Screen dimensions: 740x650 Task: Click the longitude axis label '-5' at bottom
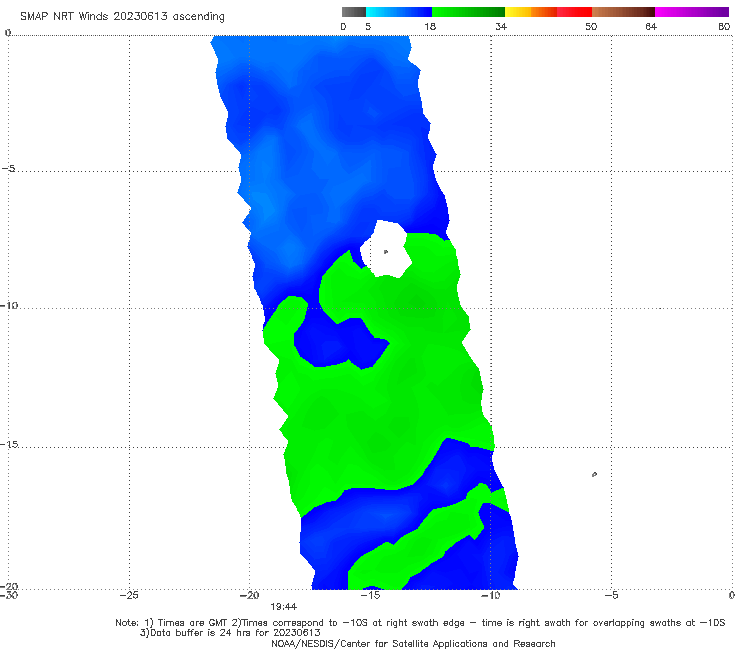point(611,595)
